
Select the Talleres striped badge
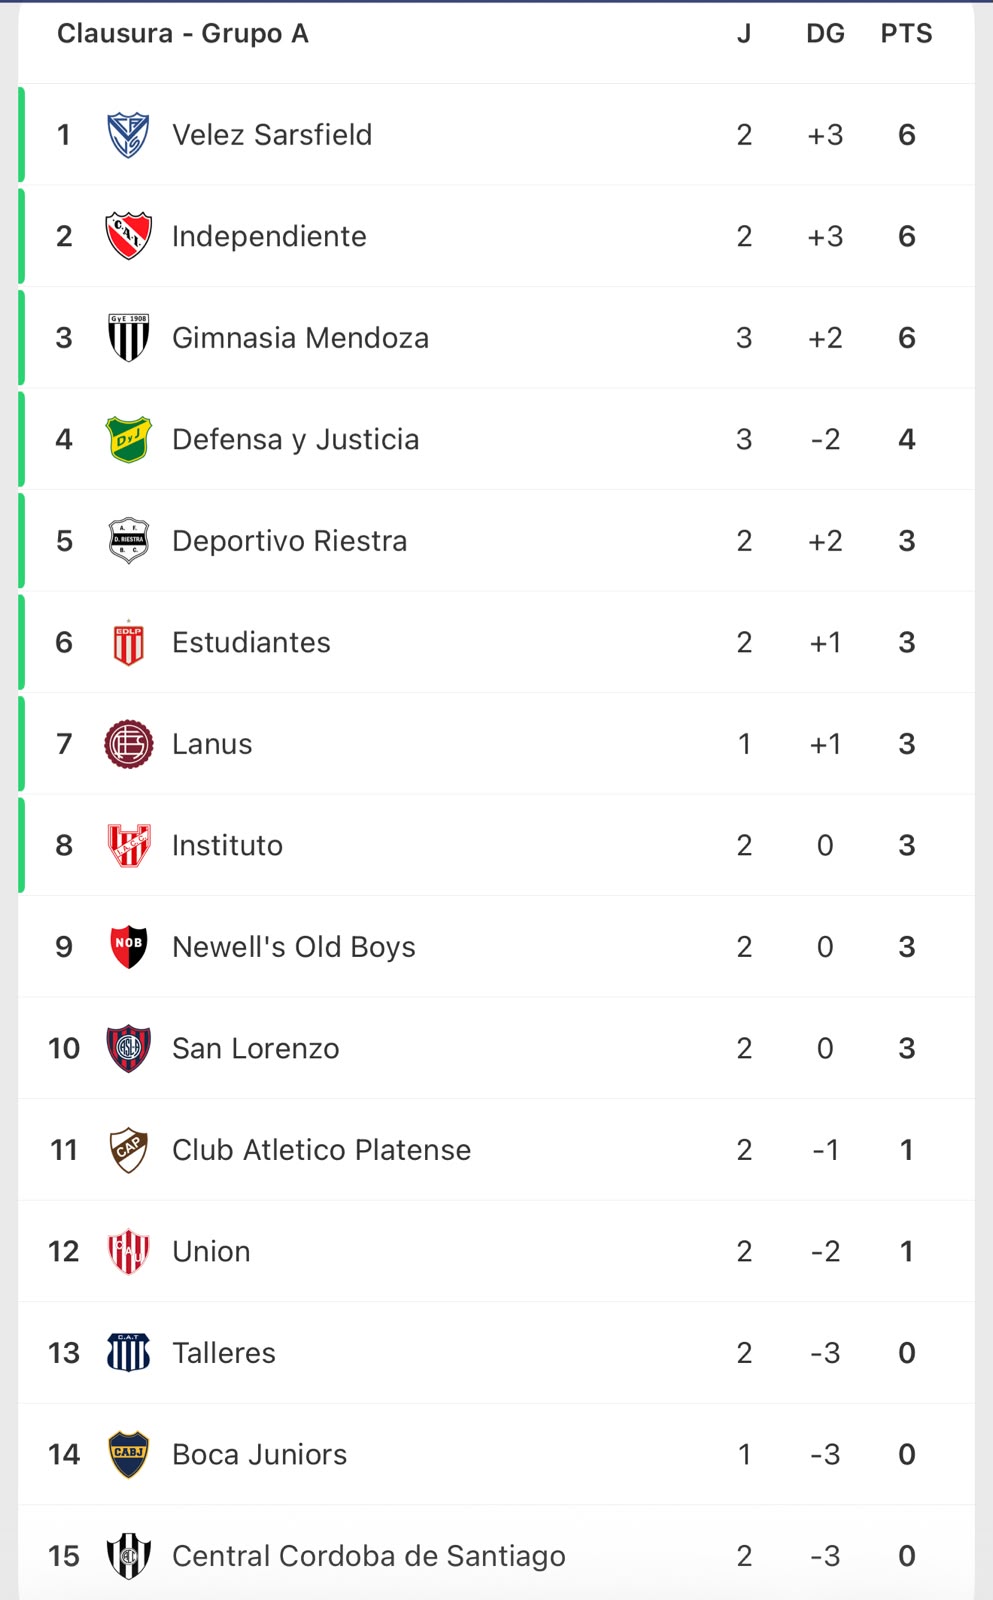pos(128,1353)
